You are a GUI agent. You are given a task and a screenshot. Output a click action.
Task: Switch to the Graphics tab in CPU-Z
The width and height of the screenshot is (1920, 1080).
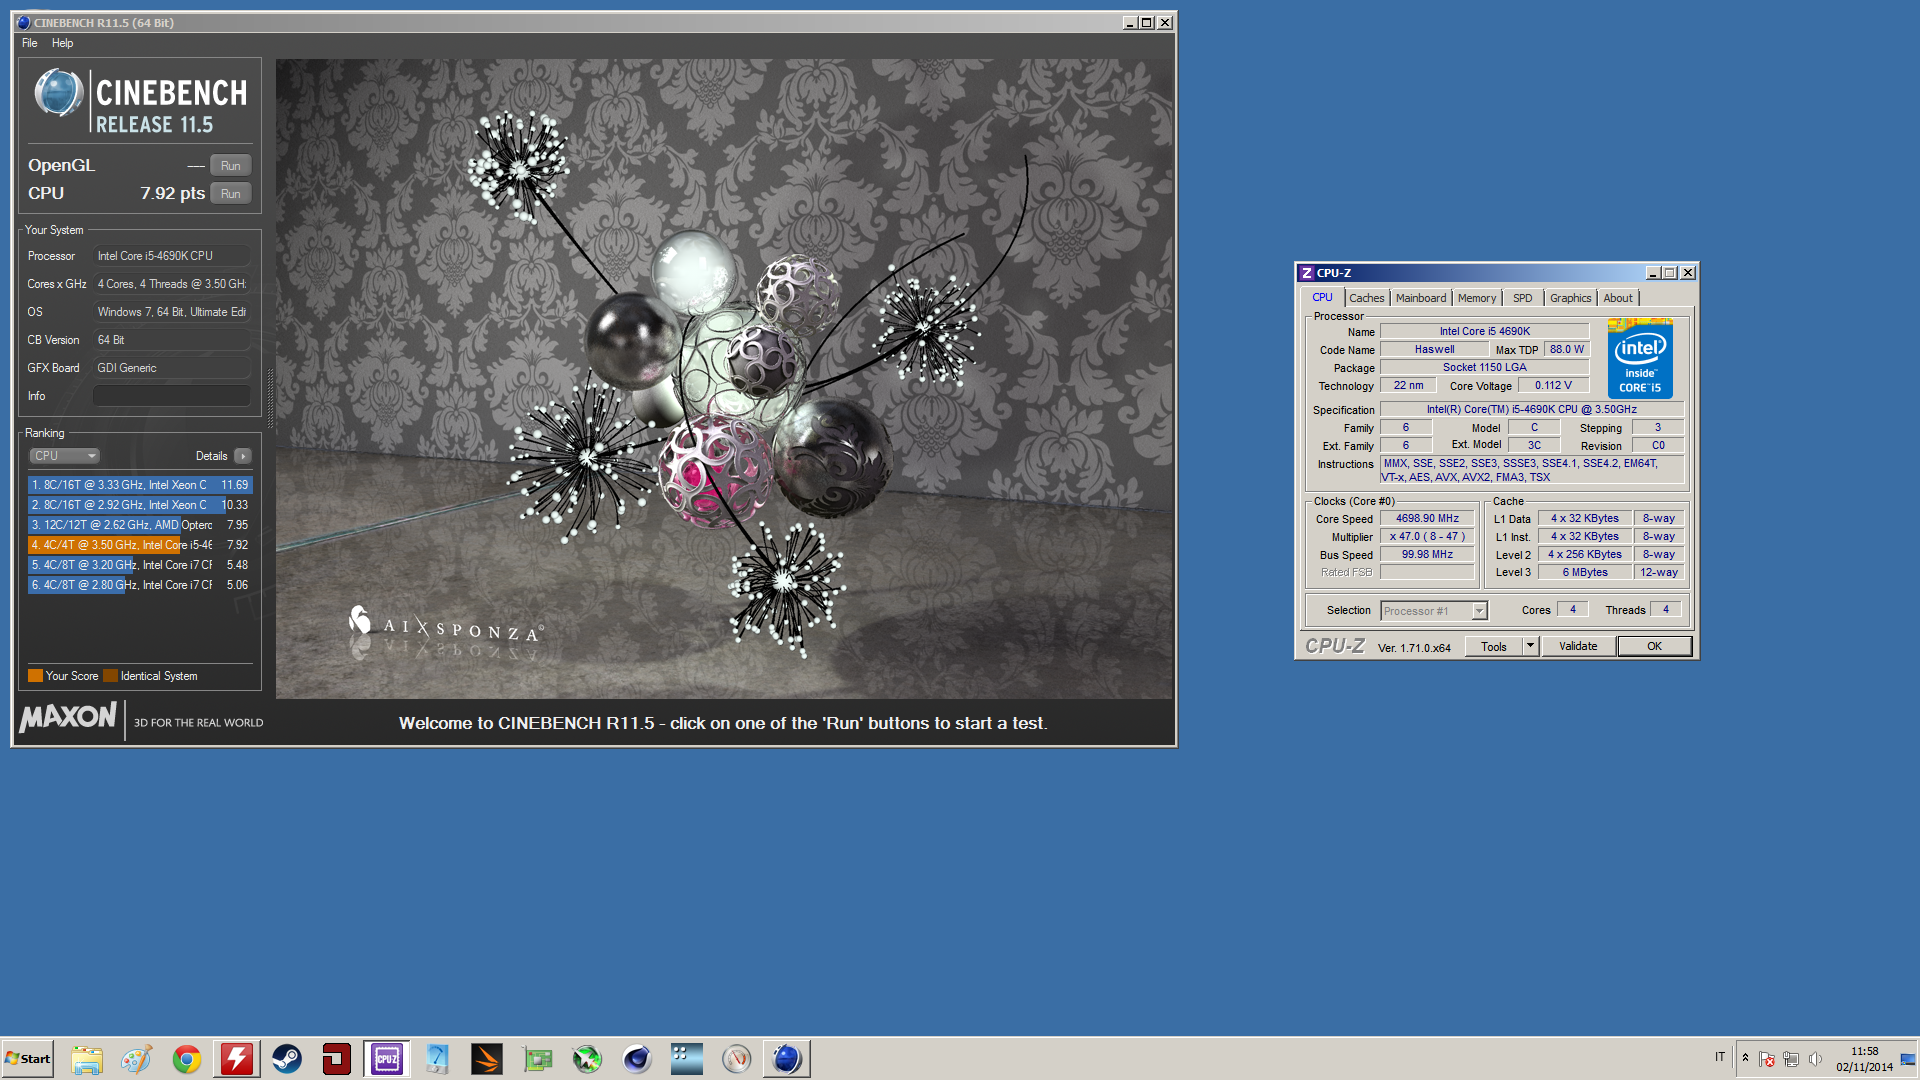1570,298
